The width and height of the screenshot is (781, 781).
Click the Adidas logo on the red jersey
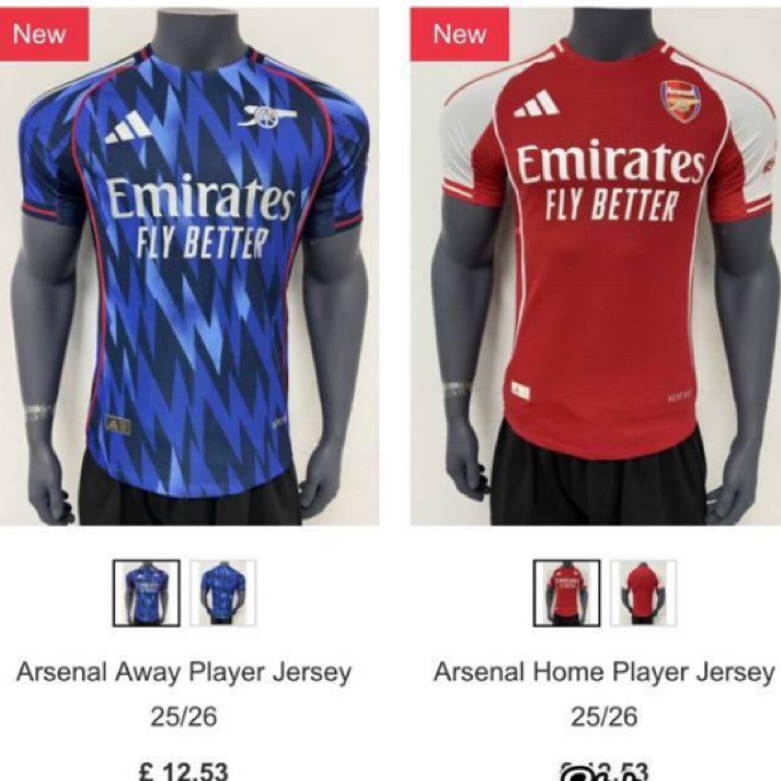click(x=536, y=104)
